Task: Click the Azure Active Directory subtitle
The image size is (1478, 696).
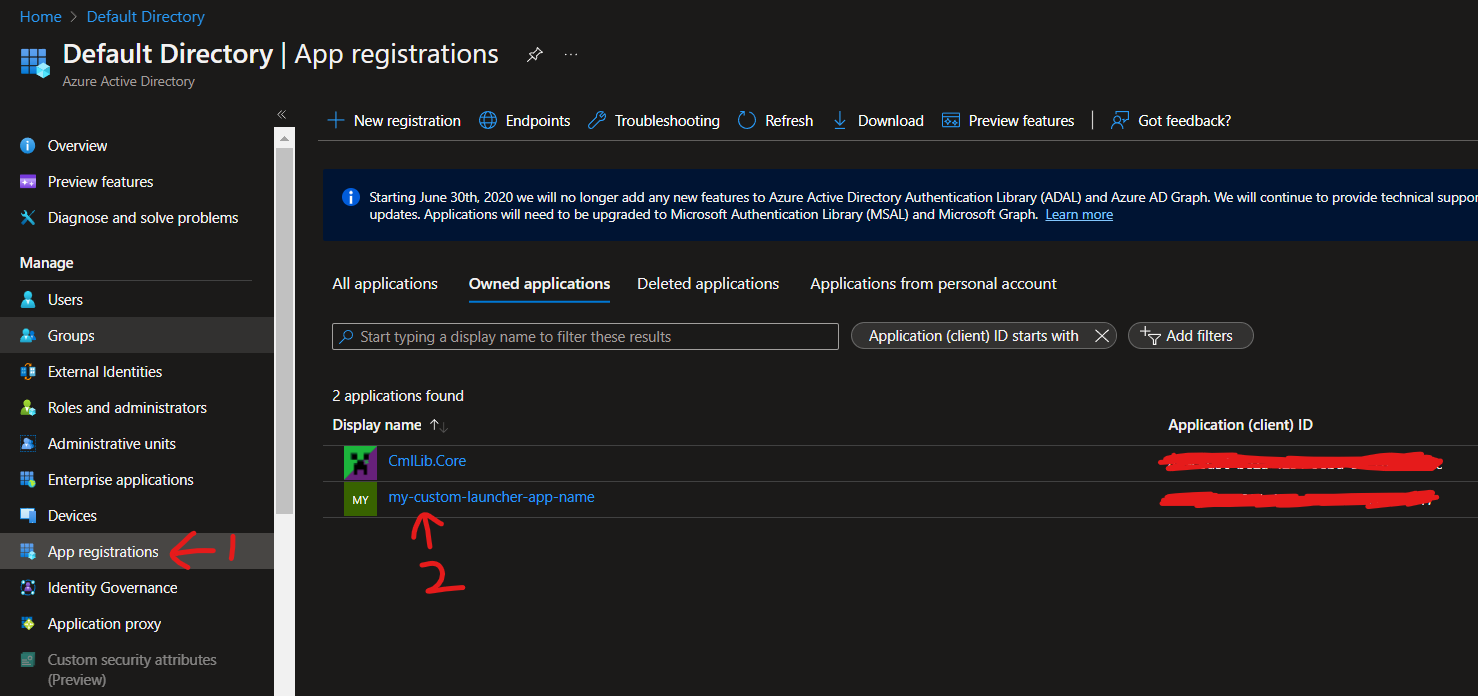Action: [129, 82]
